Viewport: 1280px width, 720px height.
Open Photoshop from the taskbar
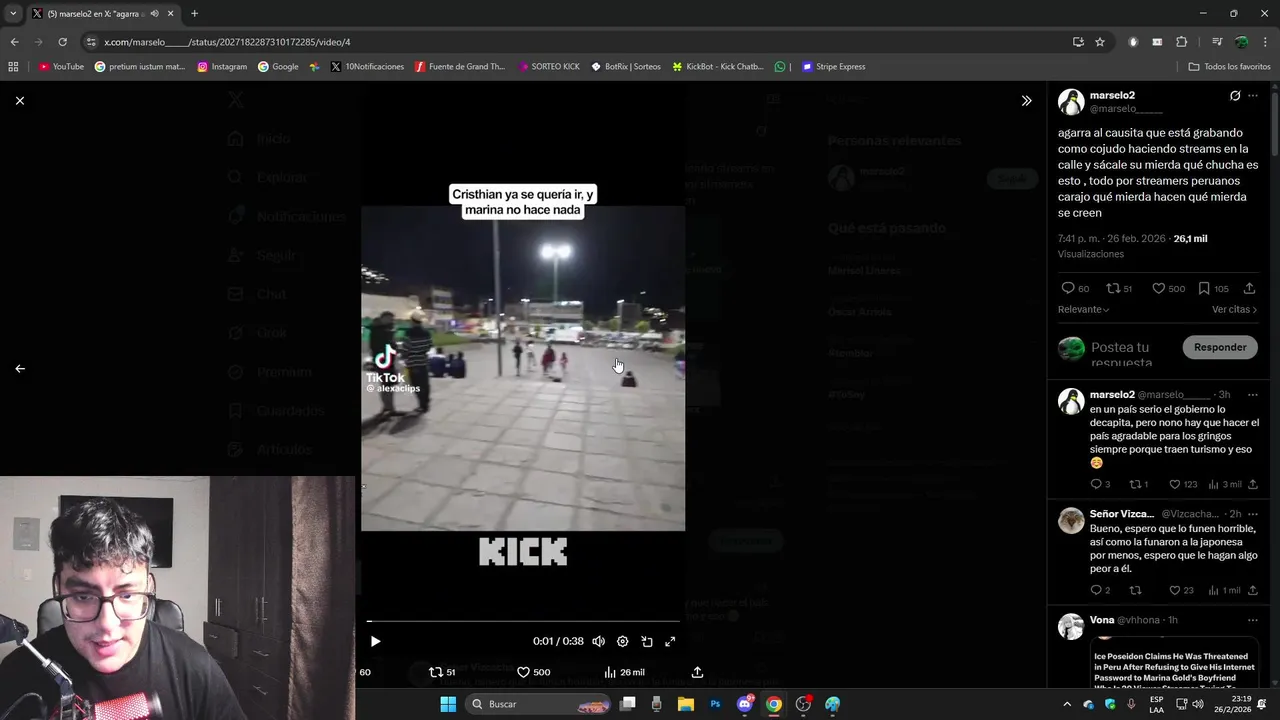[715, 704]
